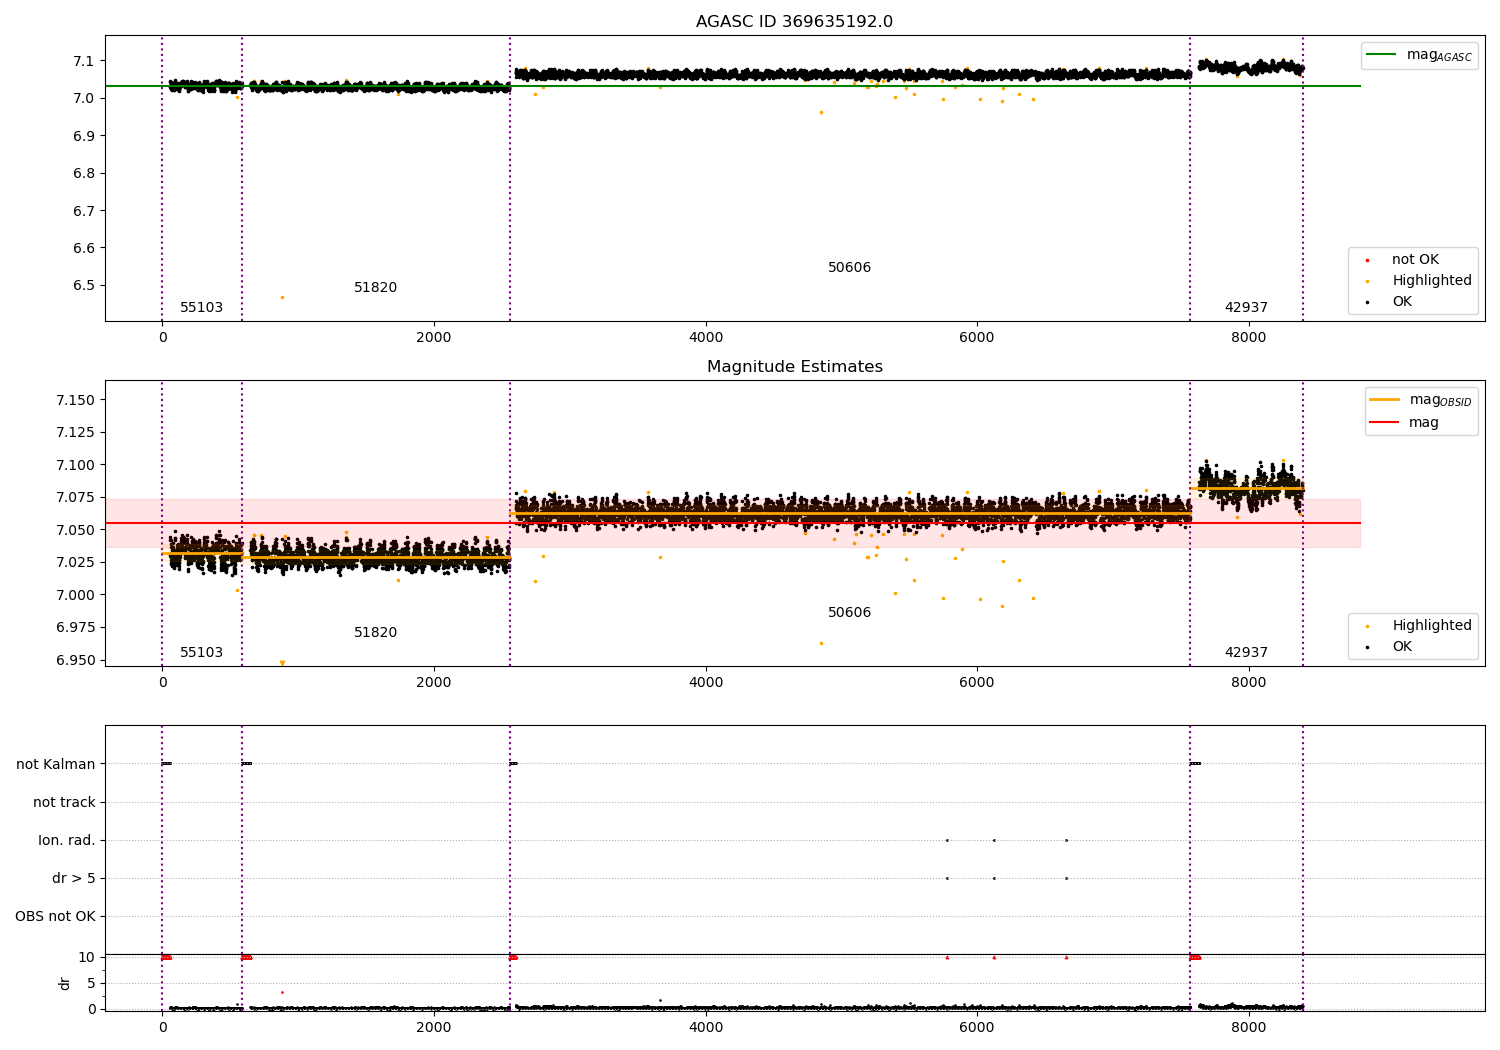
Task: Click the red line swatch beside 'mag' legend
Action: (x=1385, y=422)
